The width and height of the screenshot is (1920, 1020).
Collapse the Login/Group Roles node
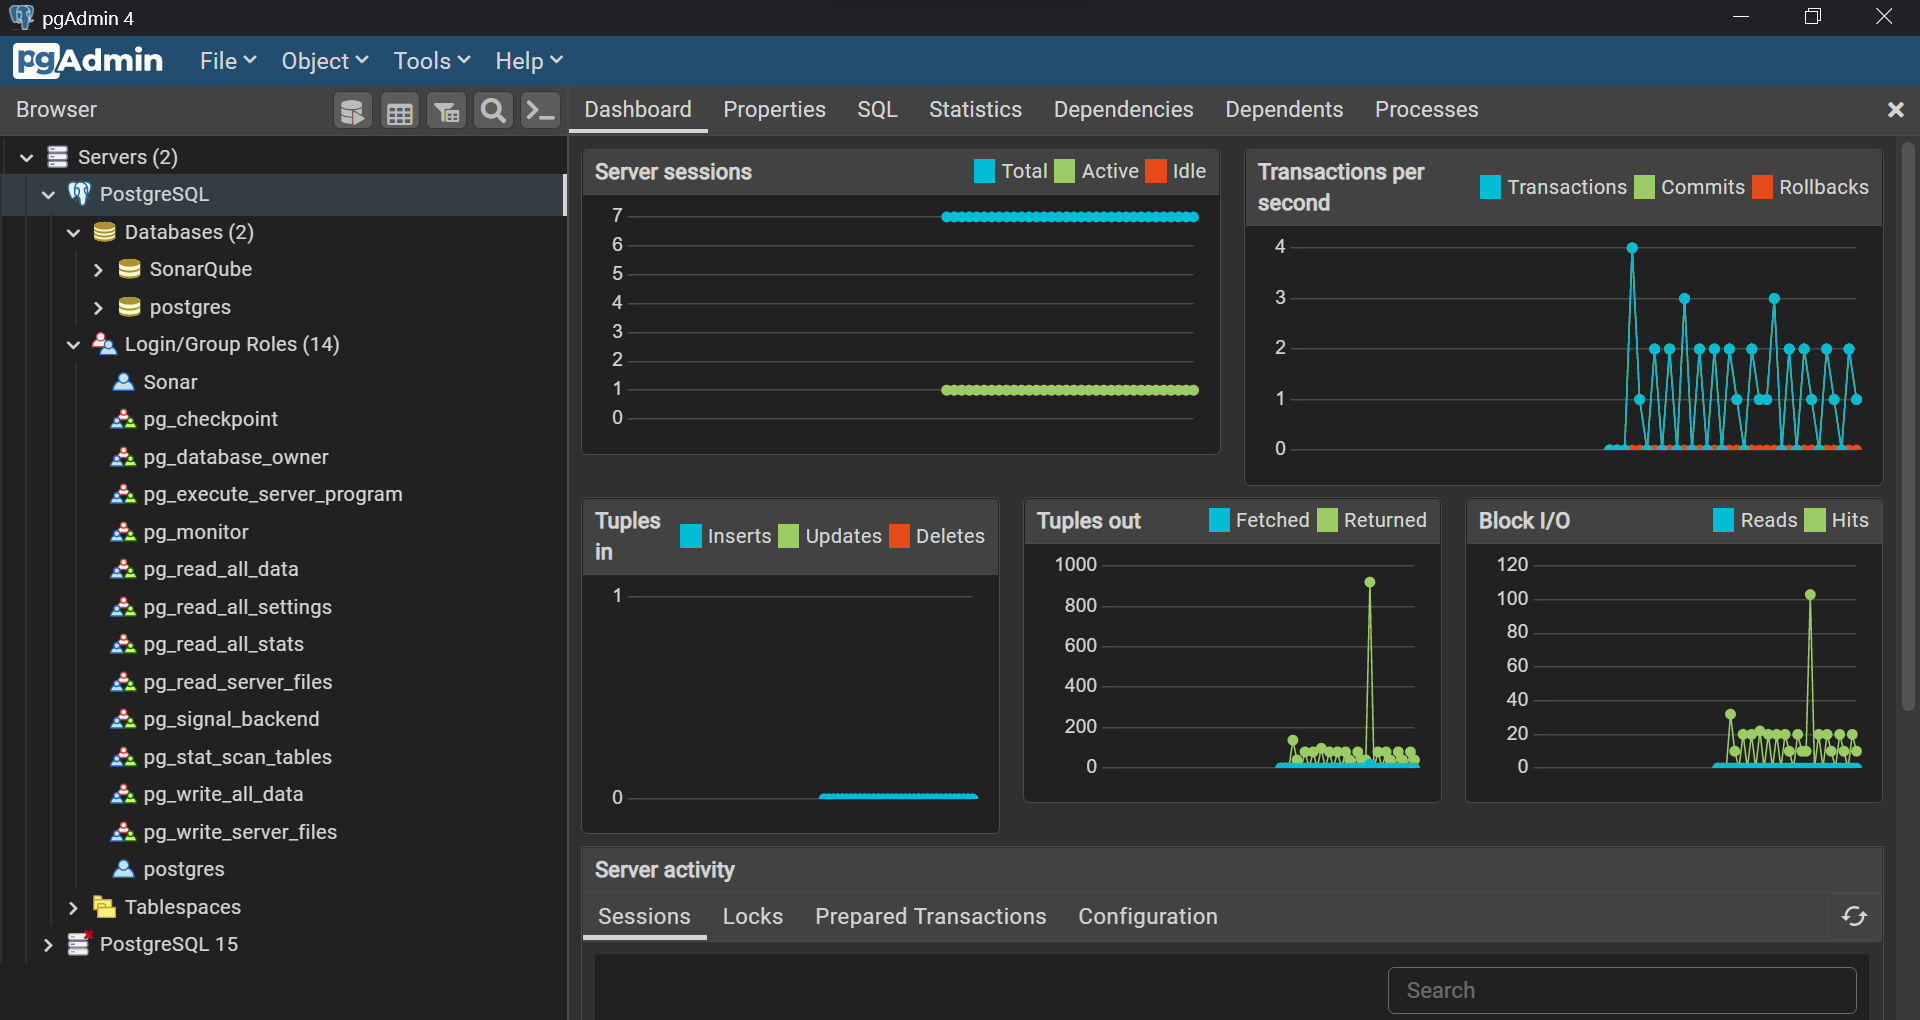click(x=73, y=345)
